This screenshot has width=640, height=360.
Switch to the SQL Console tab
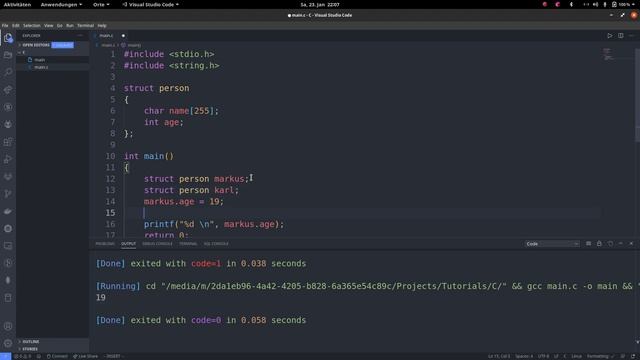[x=216, y=244]
